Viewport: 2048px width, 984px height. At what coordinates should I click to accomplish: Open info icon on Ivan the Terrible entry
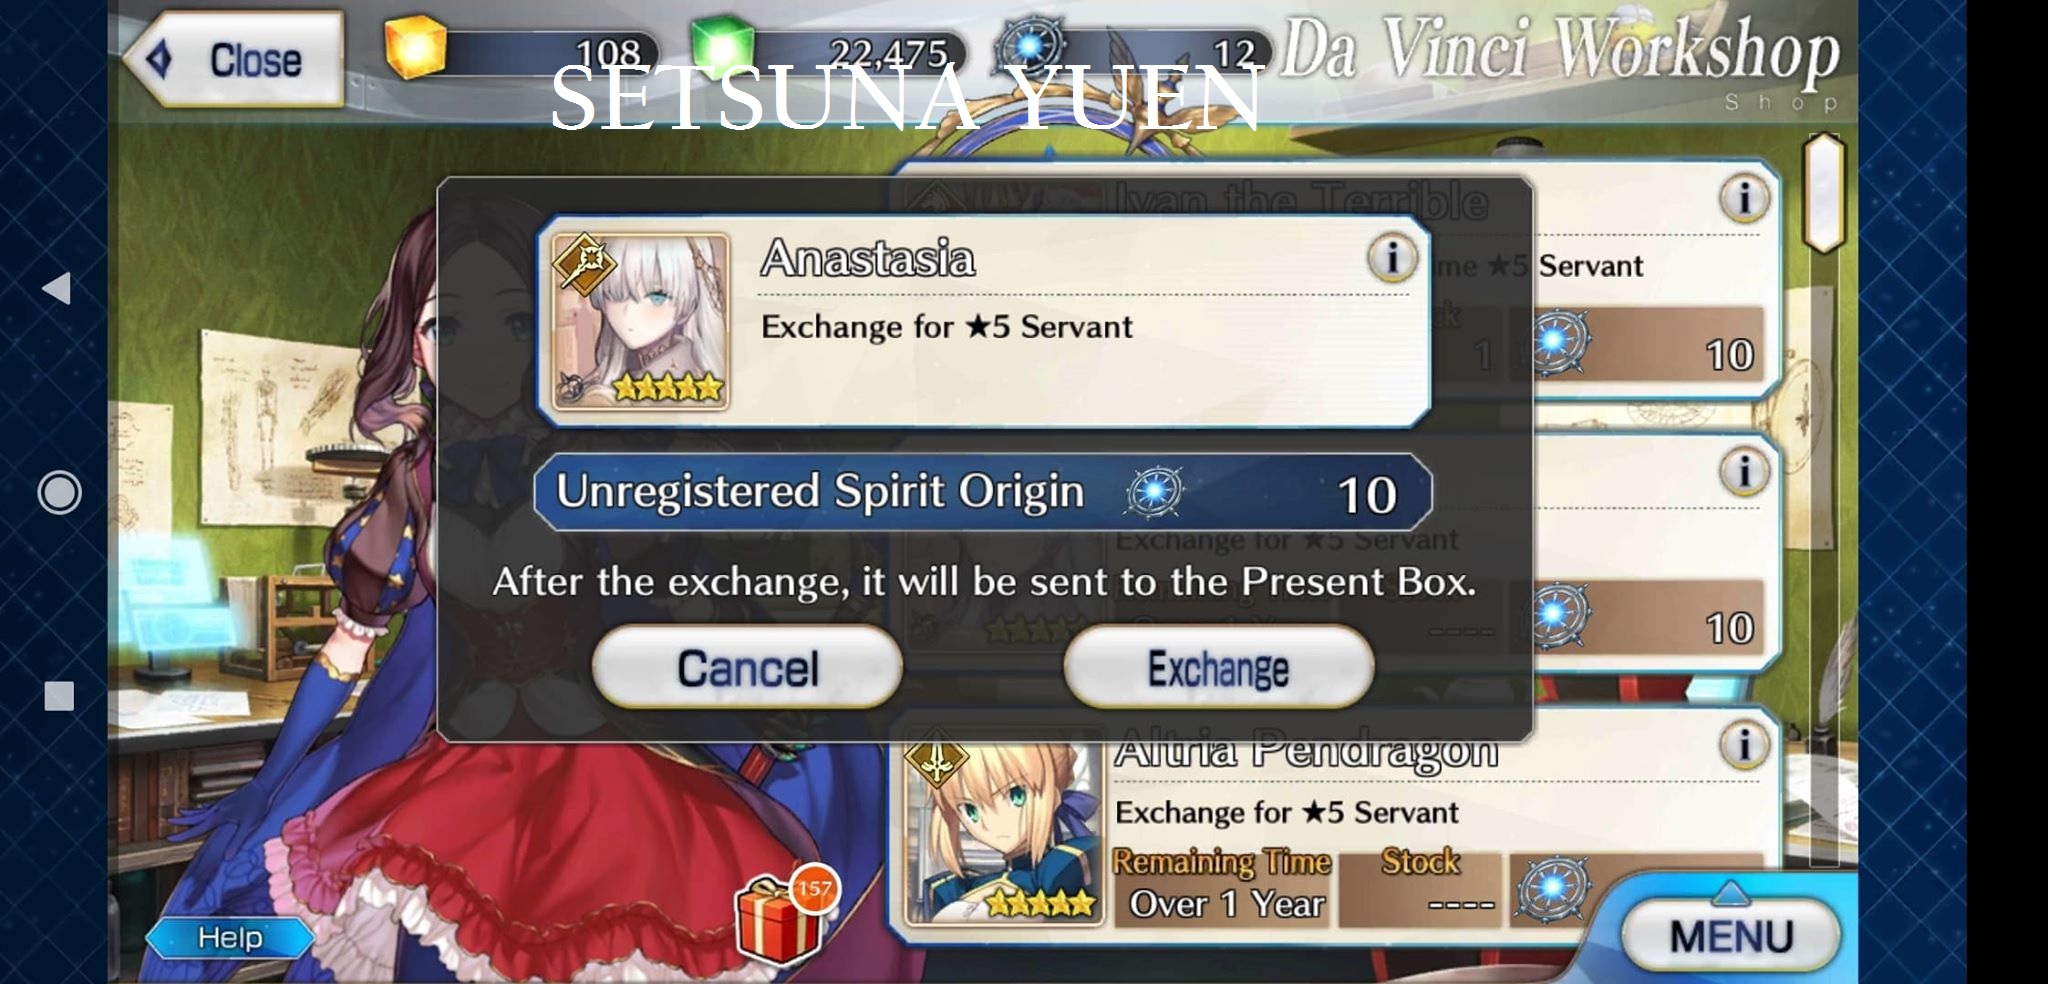click(x=1743, y=198)
